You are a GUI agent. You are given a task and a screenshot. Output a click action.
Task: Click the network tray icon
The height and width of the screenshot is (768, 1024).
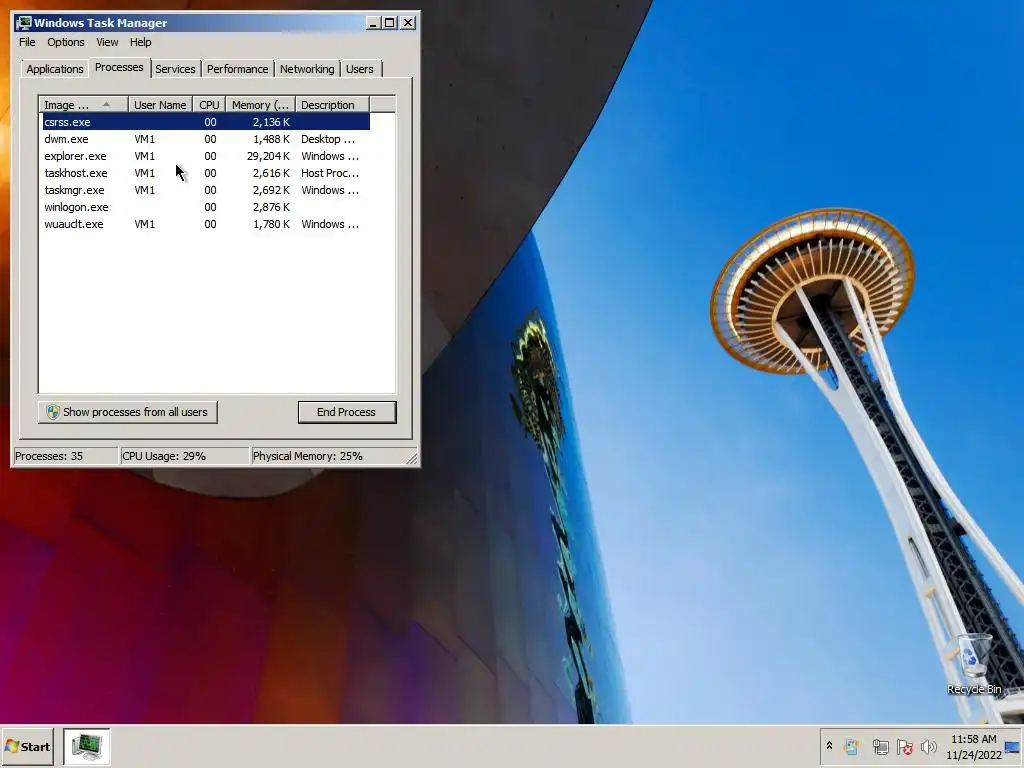click(x=880, y=746)
